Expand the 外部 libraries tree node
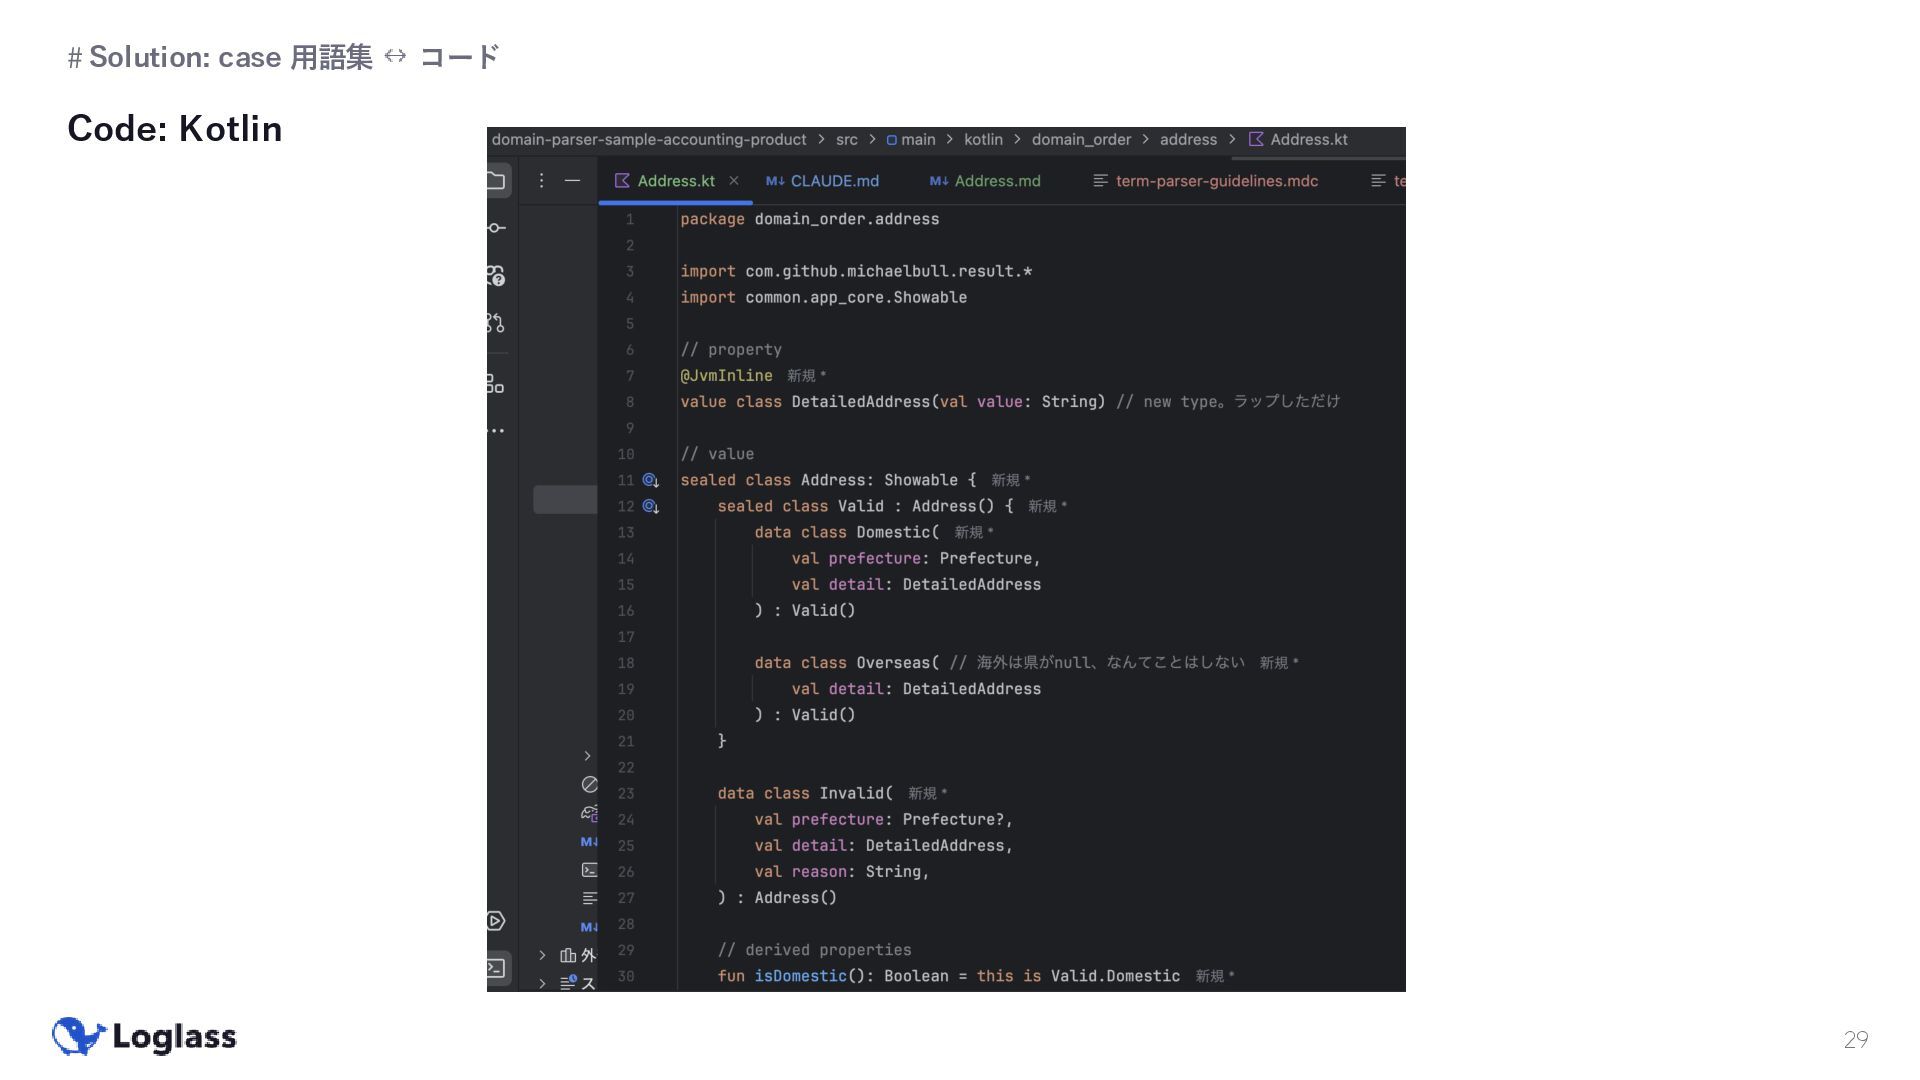1920x1080 pixels. [542, 956]
